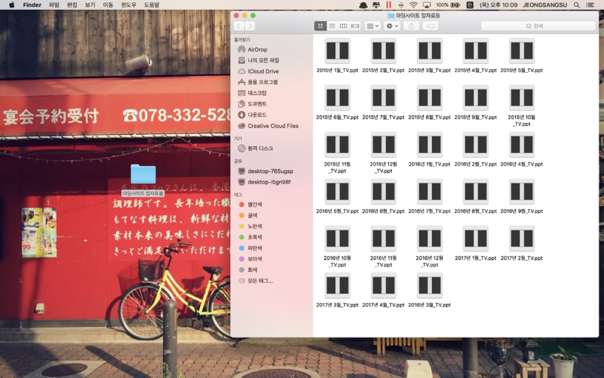This screenshot has height=378, width=604.
Task: Open 도큐멘트 in the sidebar
Action: click(252, 104)
